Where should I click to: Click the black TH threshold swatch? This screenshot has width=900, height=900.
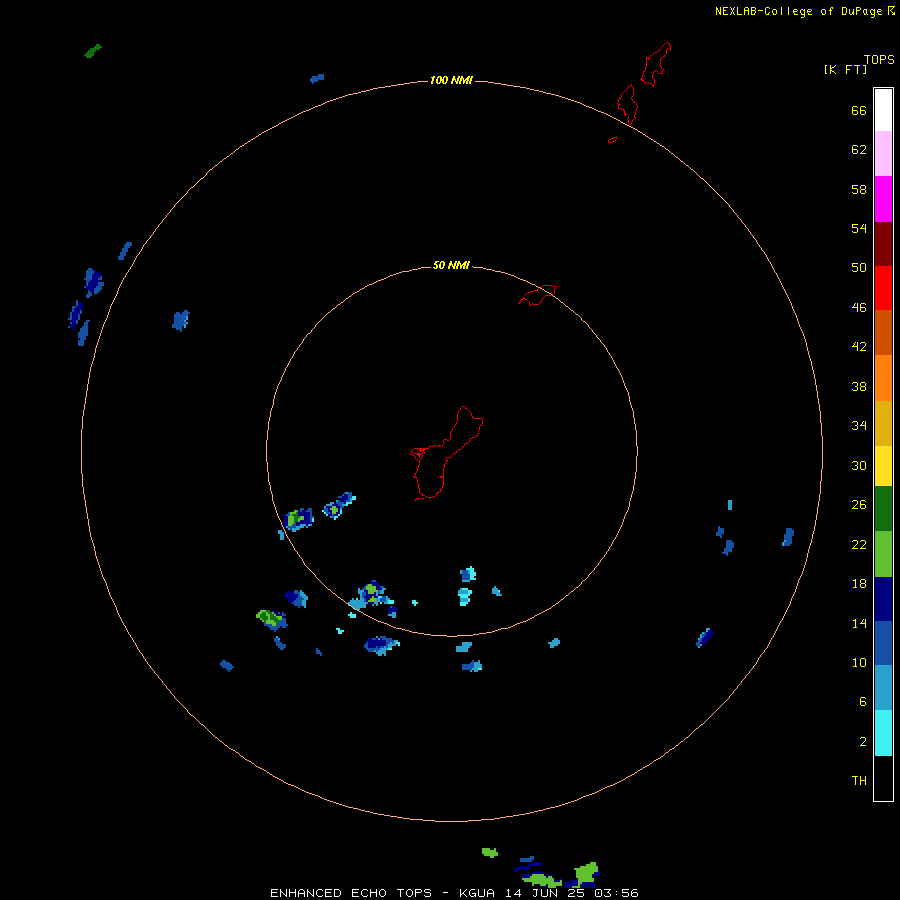point(883,778)
